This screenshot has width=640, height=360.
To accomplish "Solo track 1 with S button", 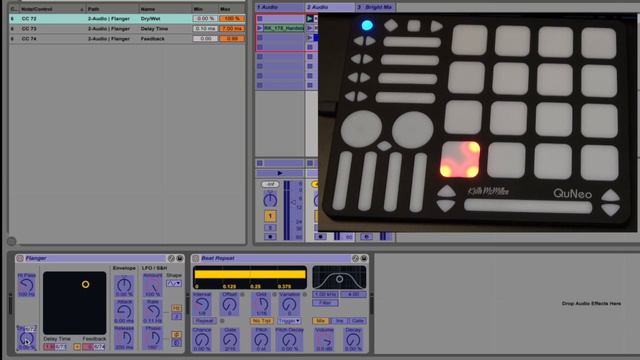I will coord(270,228).
